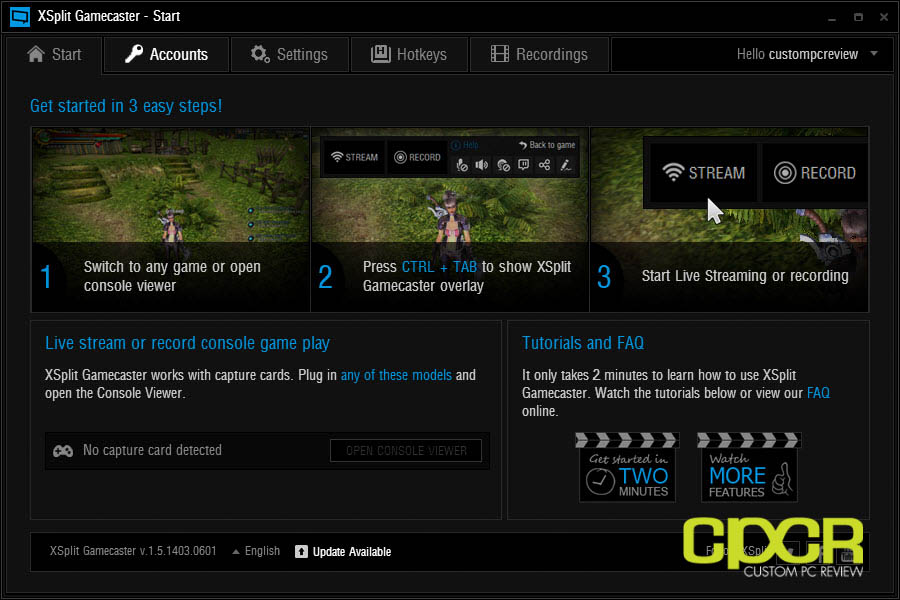
Task: Open the FAQ link
Action: [x=818, y=393]
